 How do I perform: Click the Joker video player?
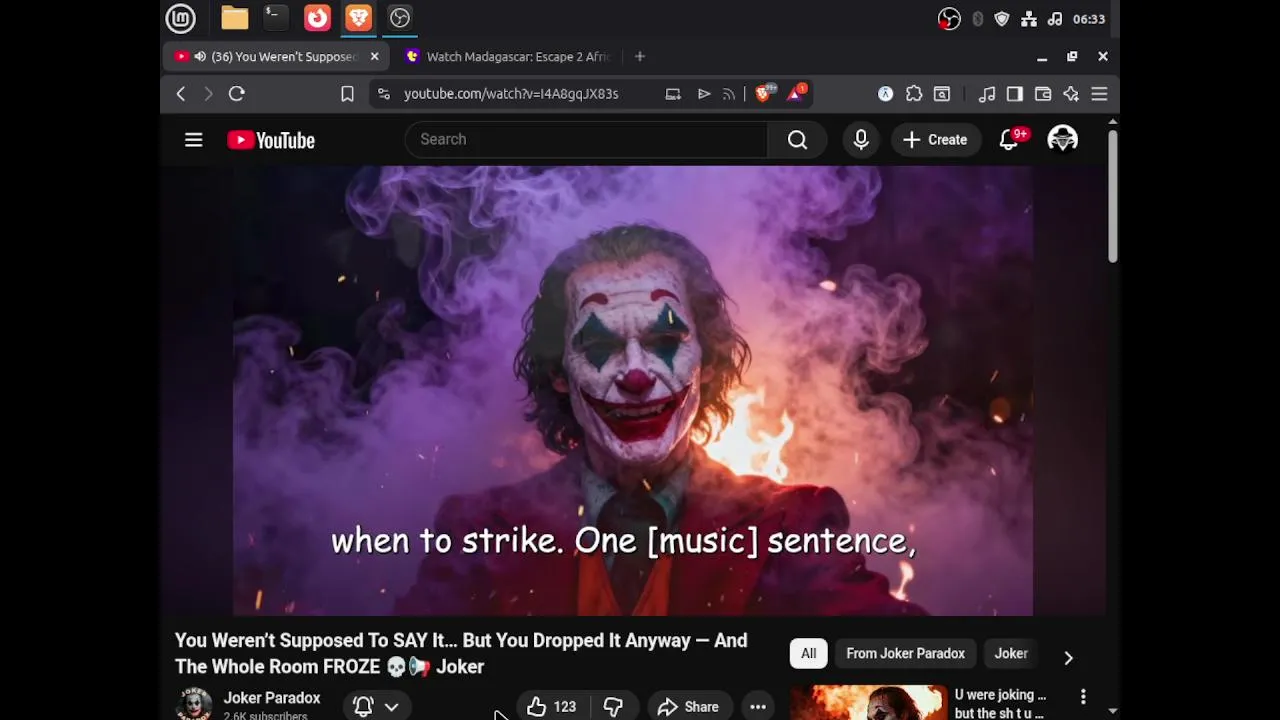[633, 390]
